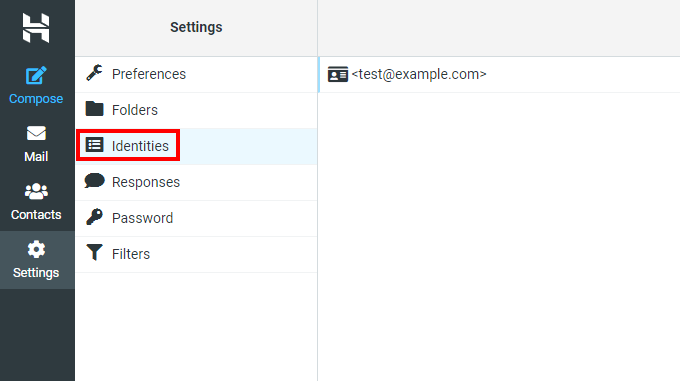Open the Password settings entry
Image resolution: width=680 pixels, height=381 pixels.
coord(196,218)
